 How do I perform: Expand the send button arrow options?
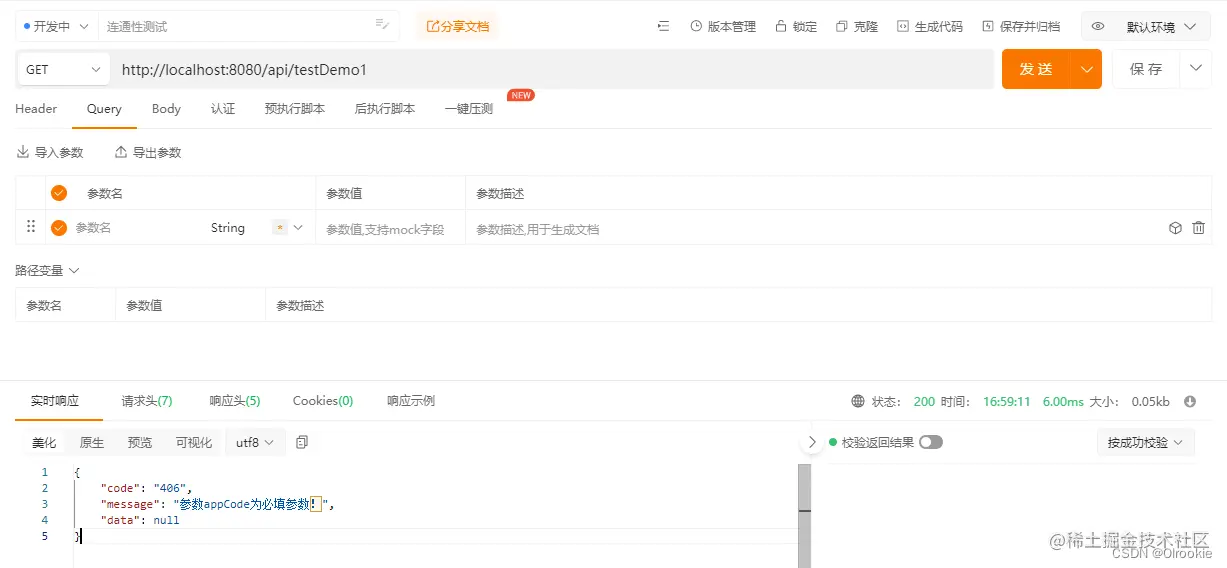point(1086,69)
